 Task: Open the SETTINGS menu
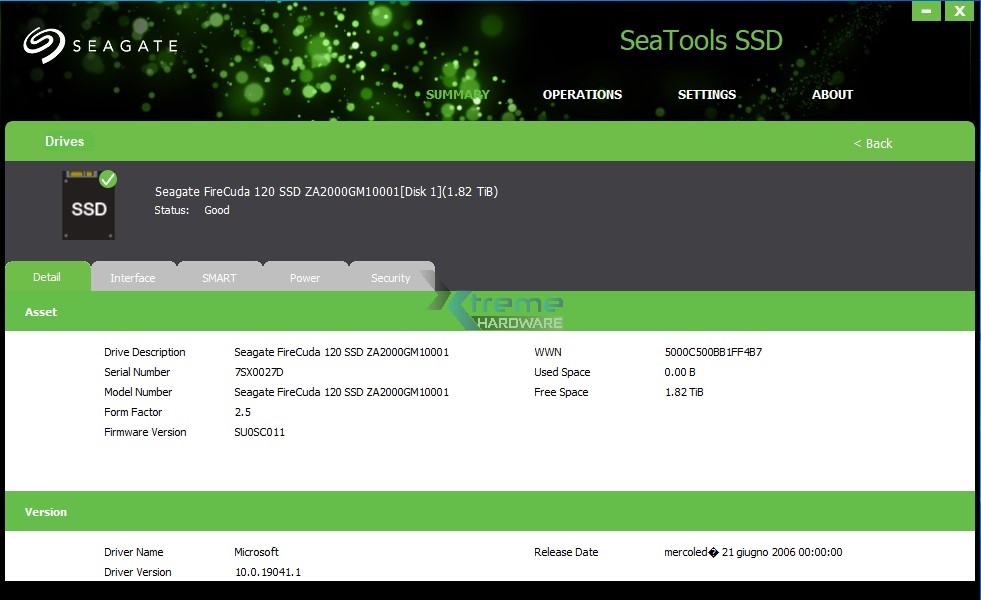706,94
